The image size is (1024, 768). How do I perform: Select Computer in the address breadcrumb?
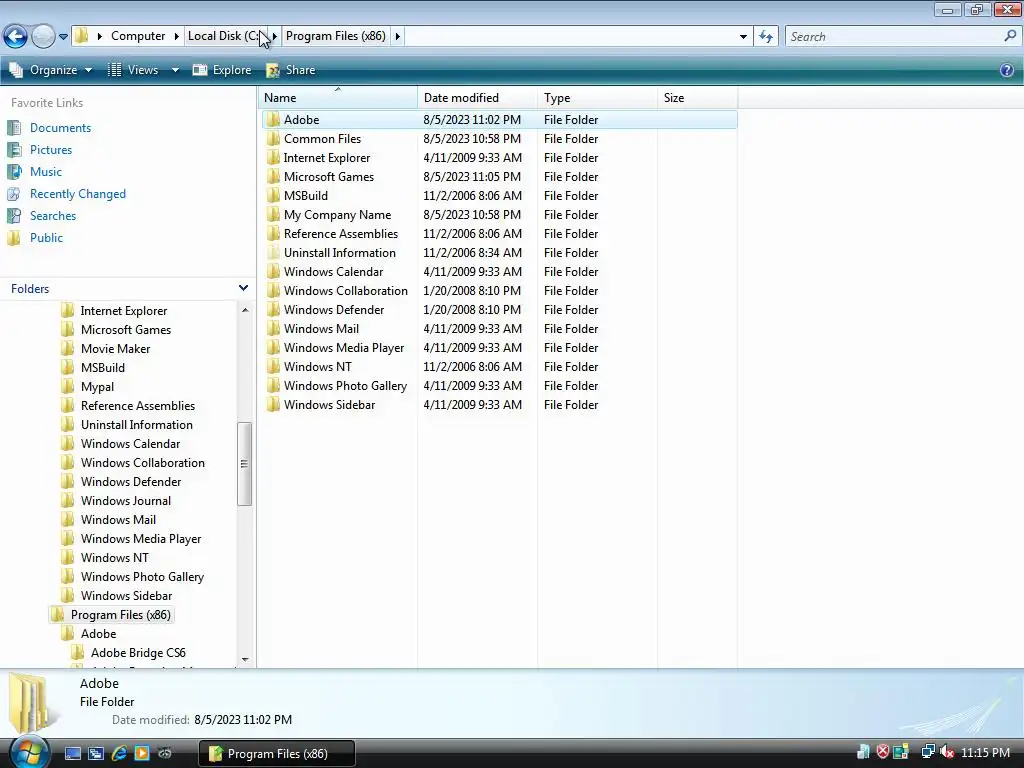click(x=138, y=36)
